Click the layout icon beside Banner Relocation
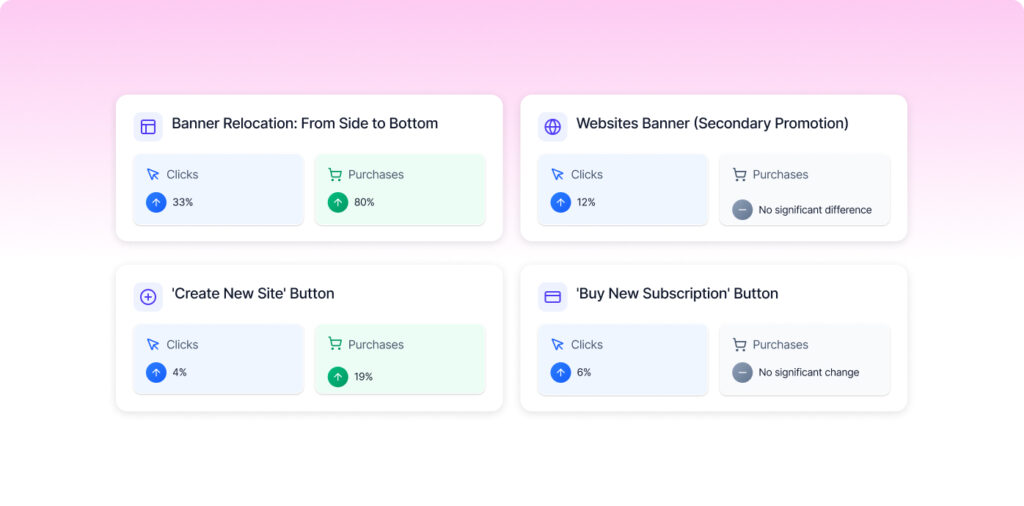The width and height of the screenshot is (1024, 506). pos(148,126)
